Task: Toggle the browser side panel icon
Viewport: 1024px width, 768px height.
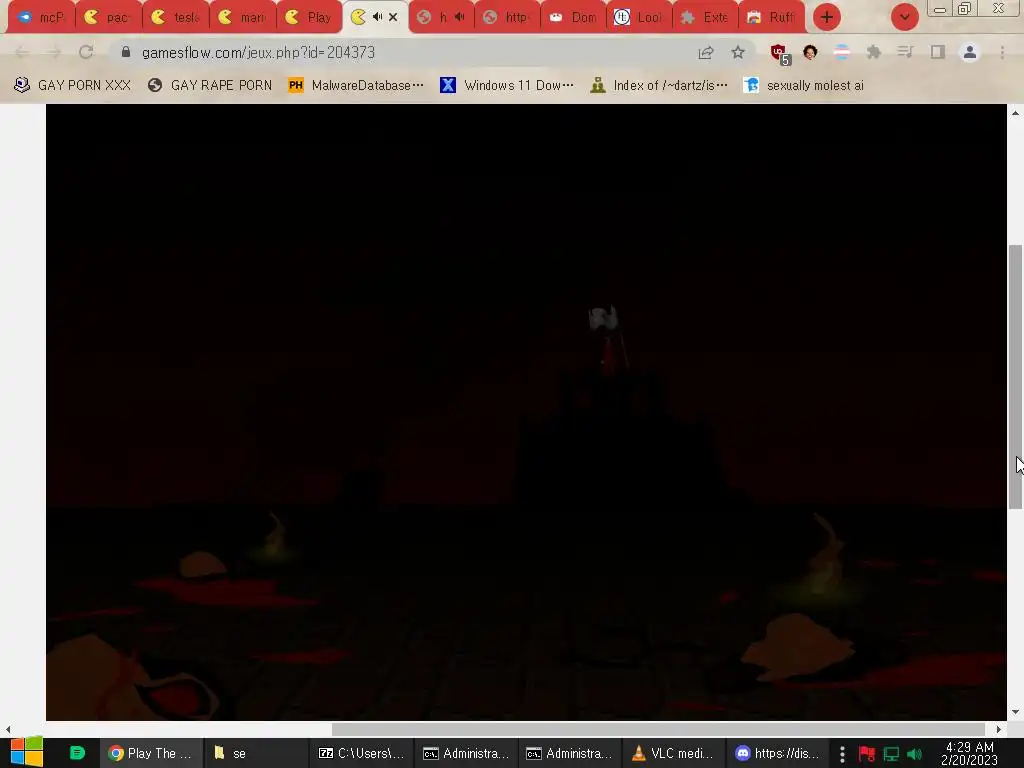Action: click(x=938, y=52)
